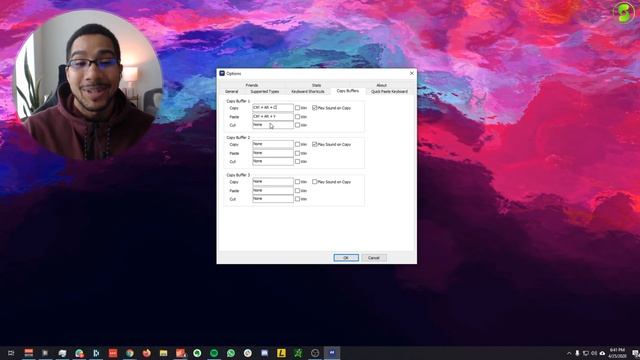Enable Win for Copy Buffer 1 Copy
Image resolution: width=640 pixels, height=360 pixels.
298,108
